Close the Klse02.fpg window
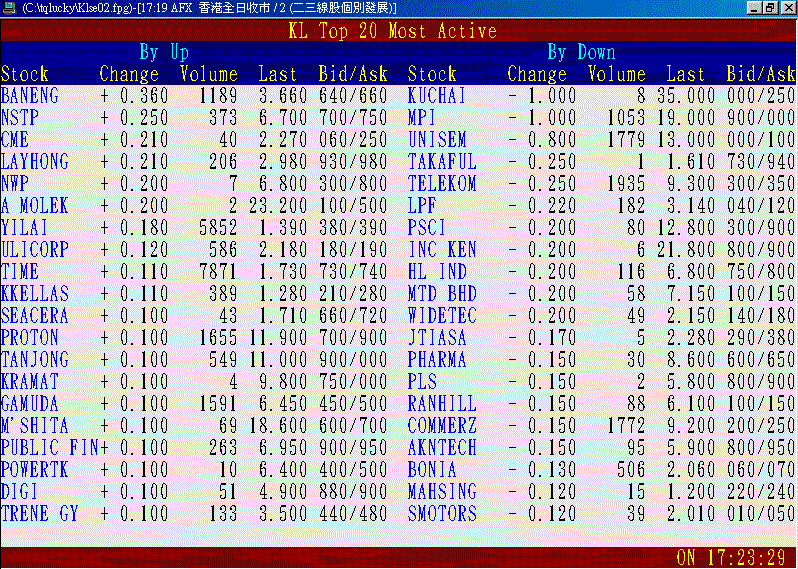This screenshot has width=798, height=569. tap(788, 8)
